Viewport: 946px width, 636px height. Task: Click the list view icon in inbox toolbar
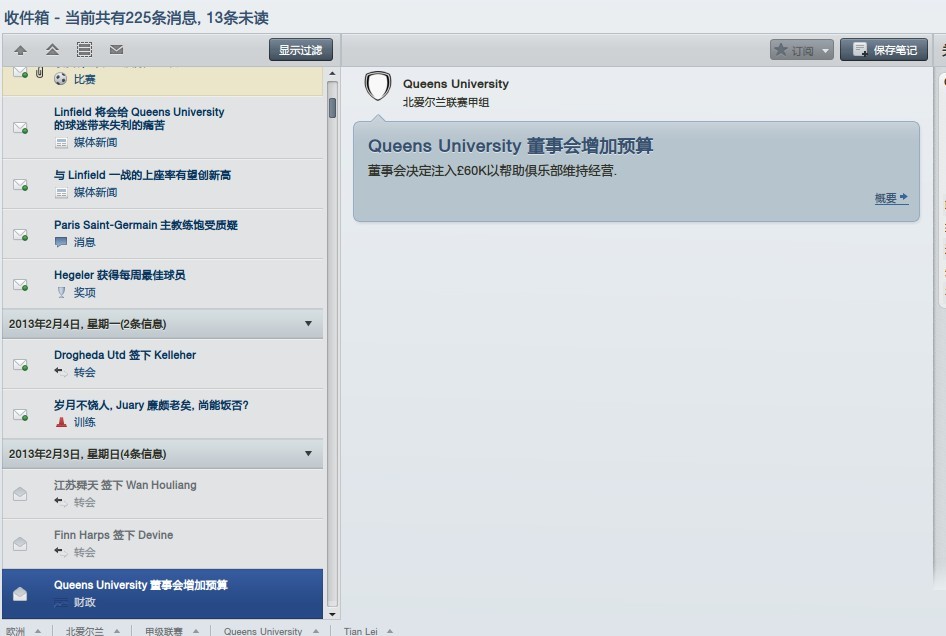pyautogui.click(x=84, y=50)
